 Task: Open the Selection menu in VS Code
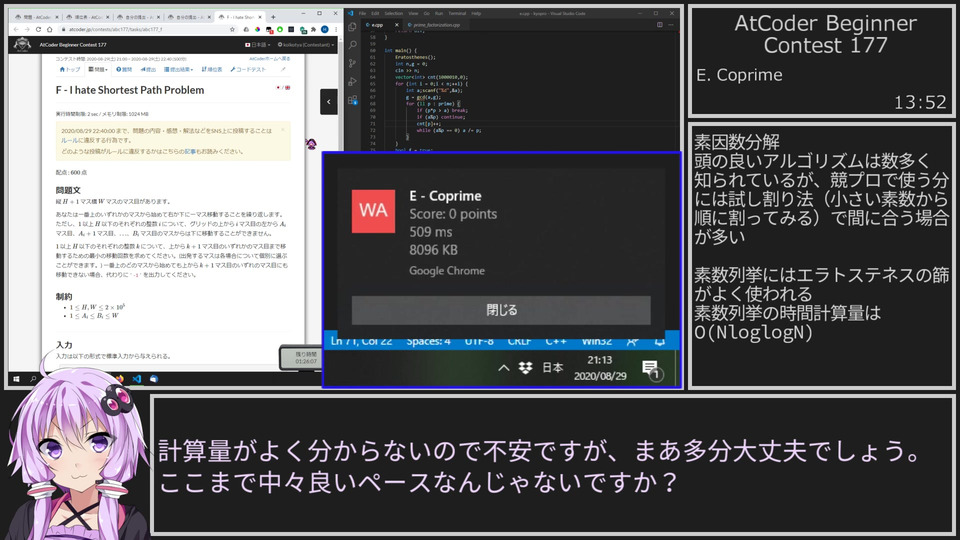tap(394, 13)
